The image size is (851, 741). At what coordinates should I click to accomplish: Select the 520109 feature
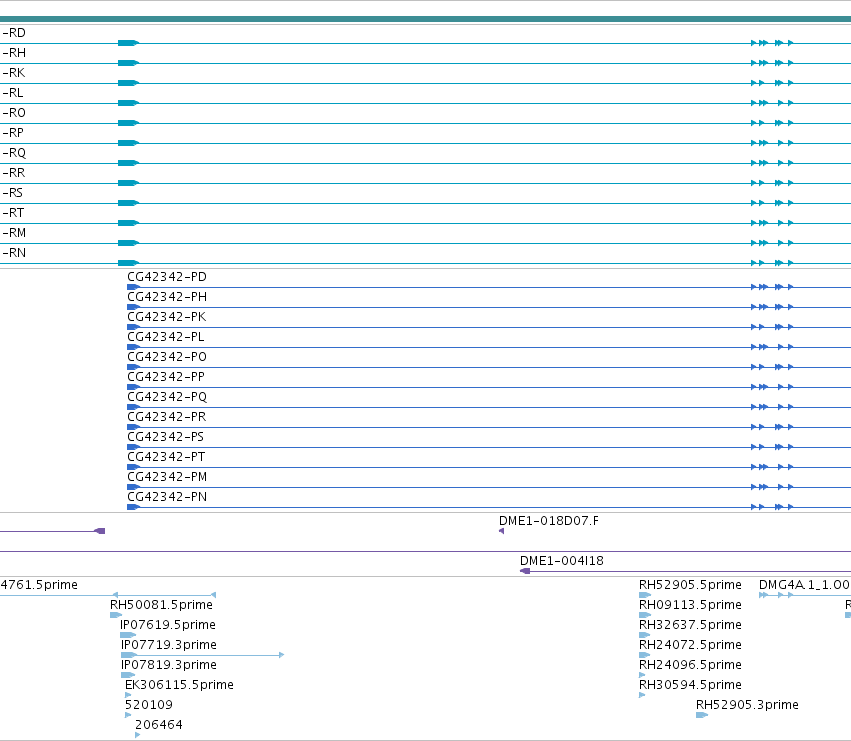(149, 705)
